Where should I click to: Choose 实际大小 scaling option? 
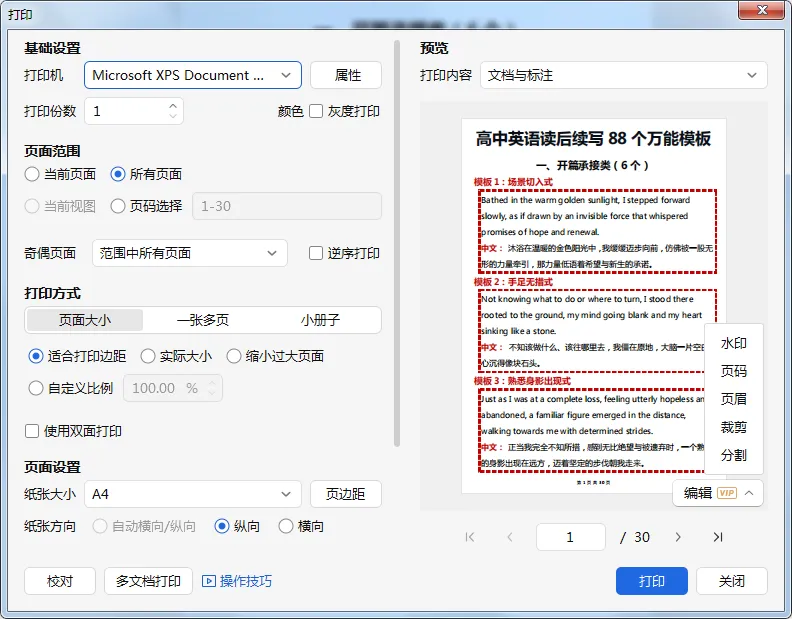pos(147,356)
